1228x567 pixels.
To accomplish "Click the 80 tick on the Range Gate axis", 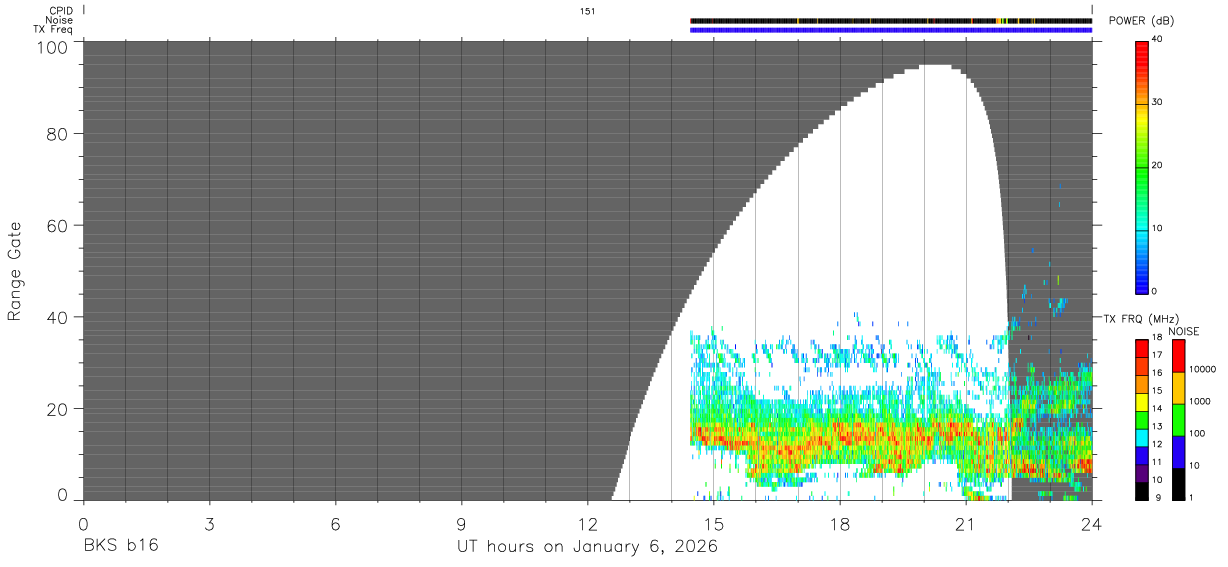I will point(59,134).
